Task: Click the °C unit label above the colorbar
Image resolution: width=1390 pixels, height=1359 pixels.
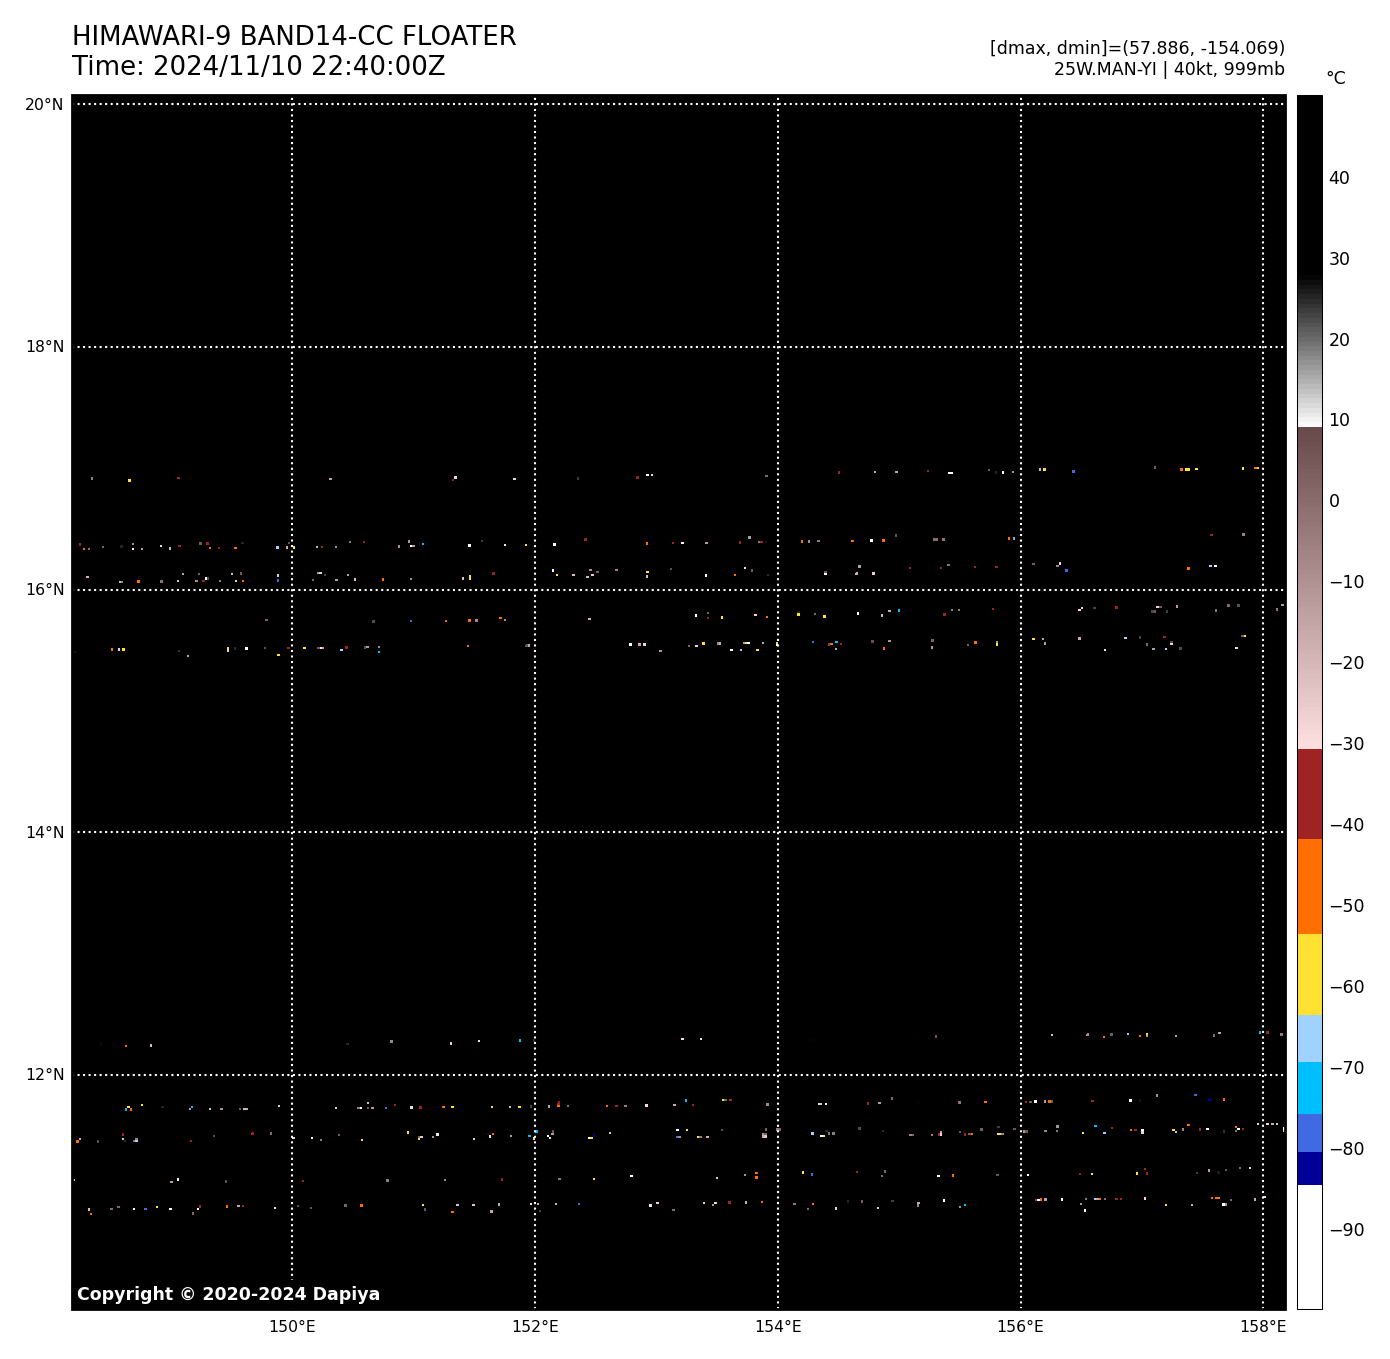Action: 1335,79
